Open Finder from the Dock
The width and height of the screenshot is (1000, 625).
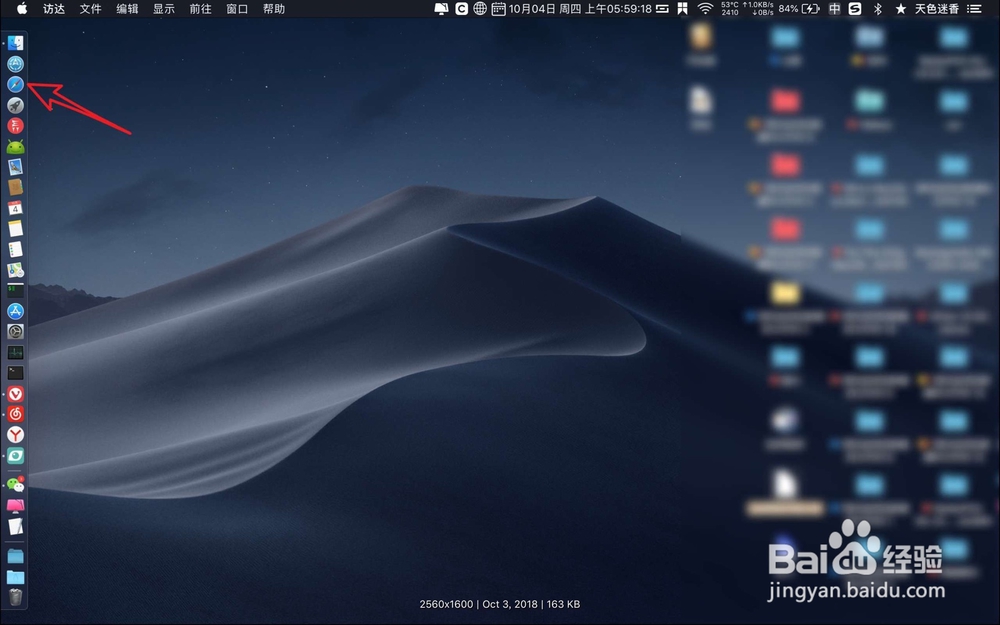[x=15, y=43]
